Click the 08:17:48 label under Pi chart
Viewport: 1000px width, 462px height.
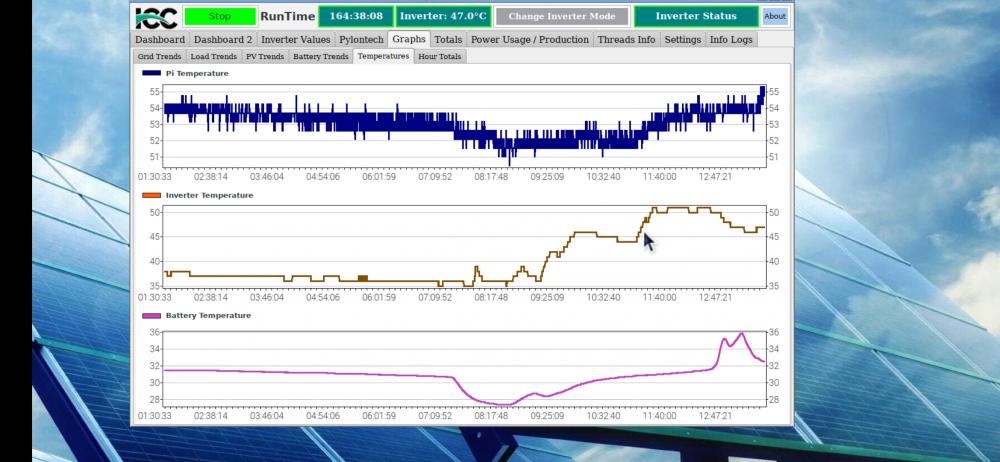click(491, 176)
